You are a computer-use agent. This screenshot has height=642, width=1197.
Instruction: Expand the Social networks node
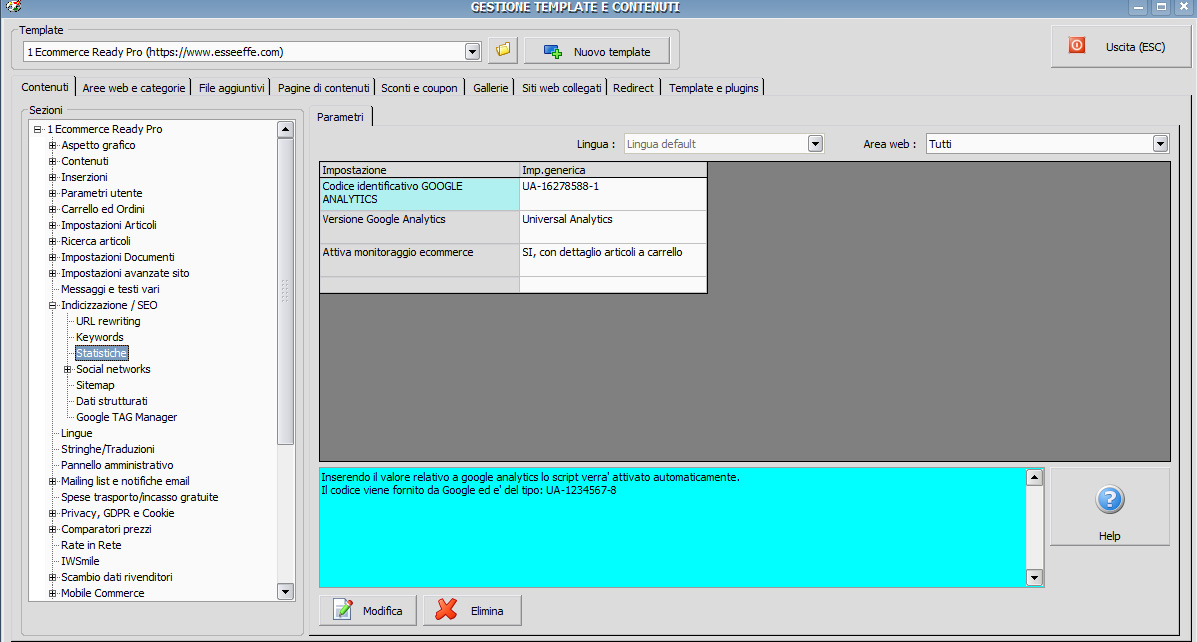68,369
